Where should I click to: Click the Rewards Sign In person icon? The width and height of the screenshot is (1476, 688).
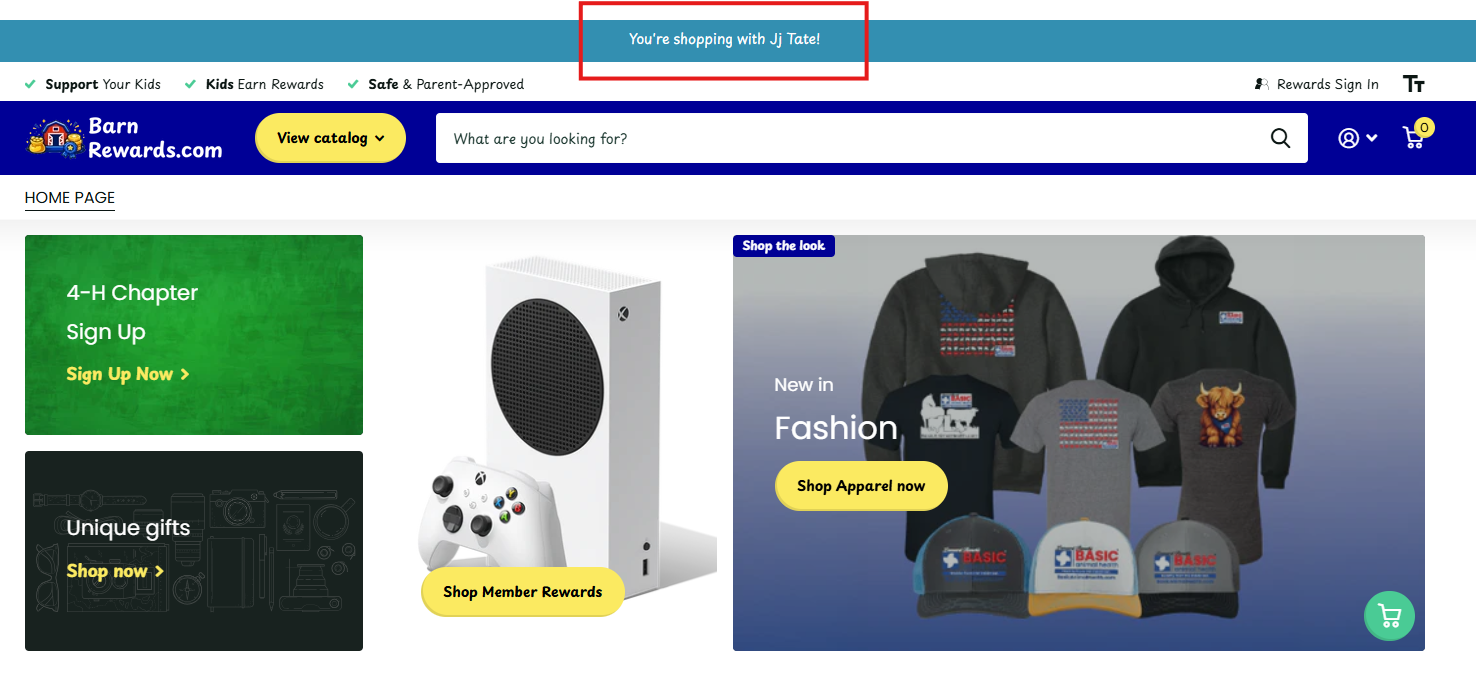(x=1262, y=84)
